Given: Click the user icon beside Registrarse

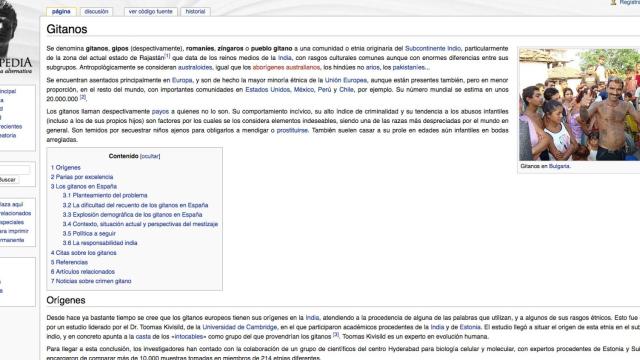Looking at the screenshot, I should 613,2.
